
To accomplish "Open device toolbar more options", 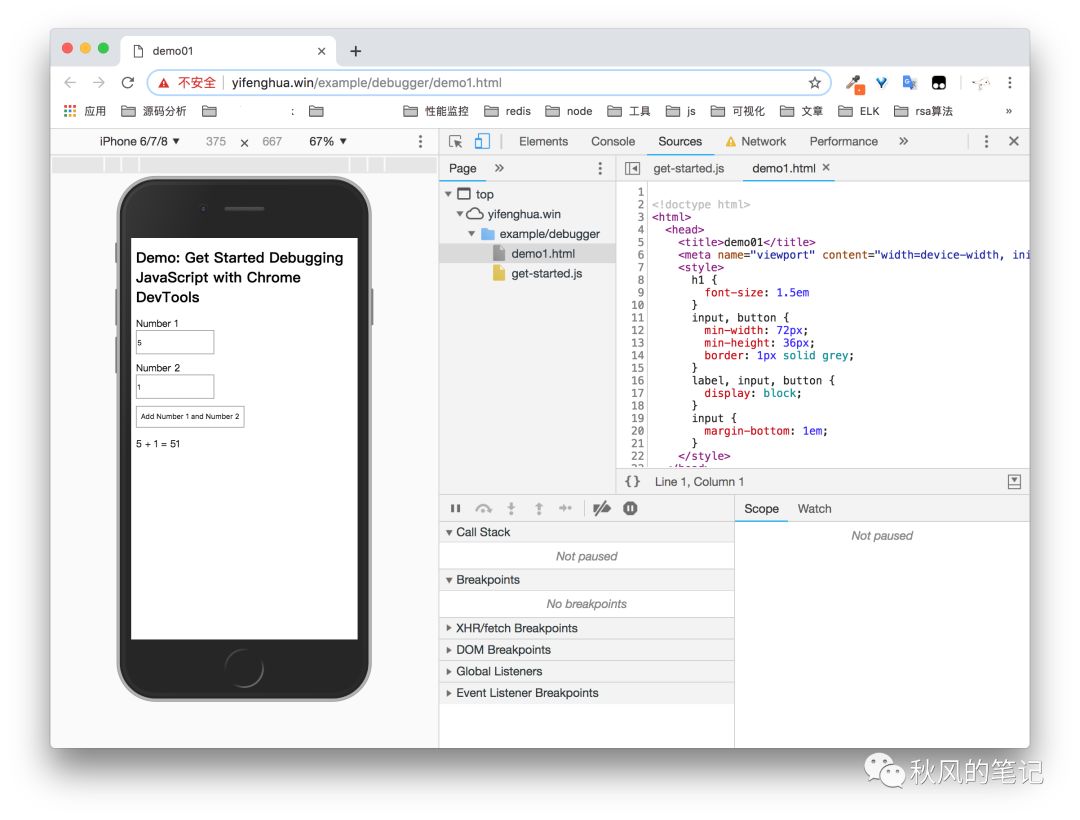I will [420, 141].
